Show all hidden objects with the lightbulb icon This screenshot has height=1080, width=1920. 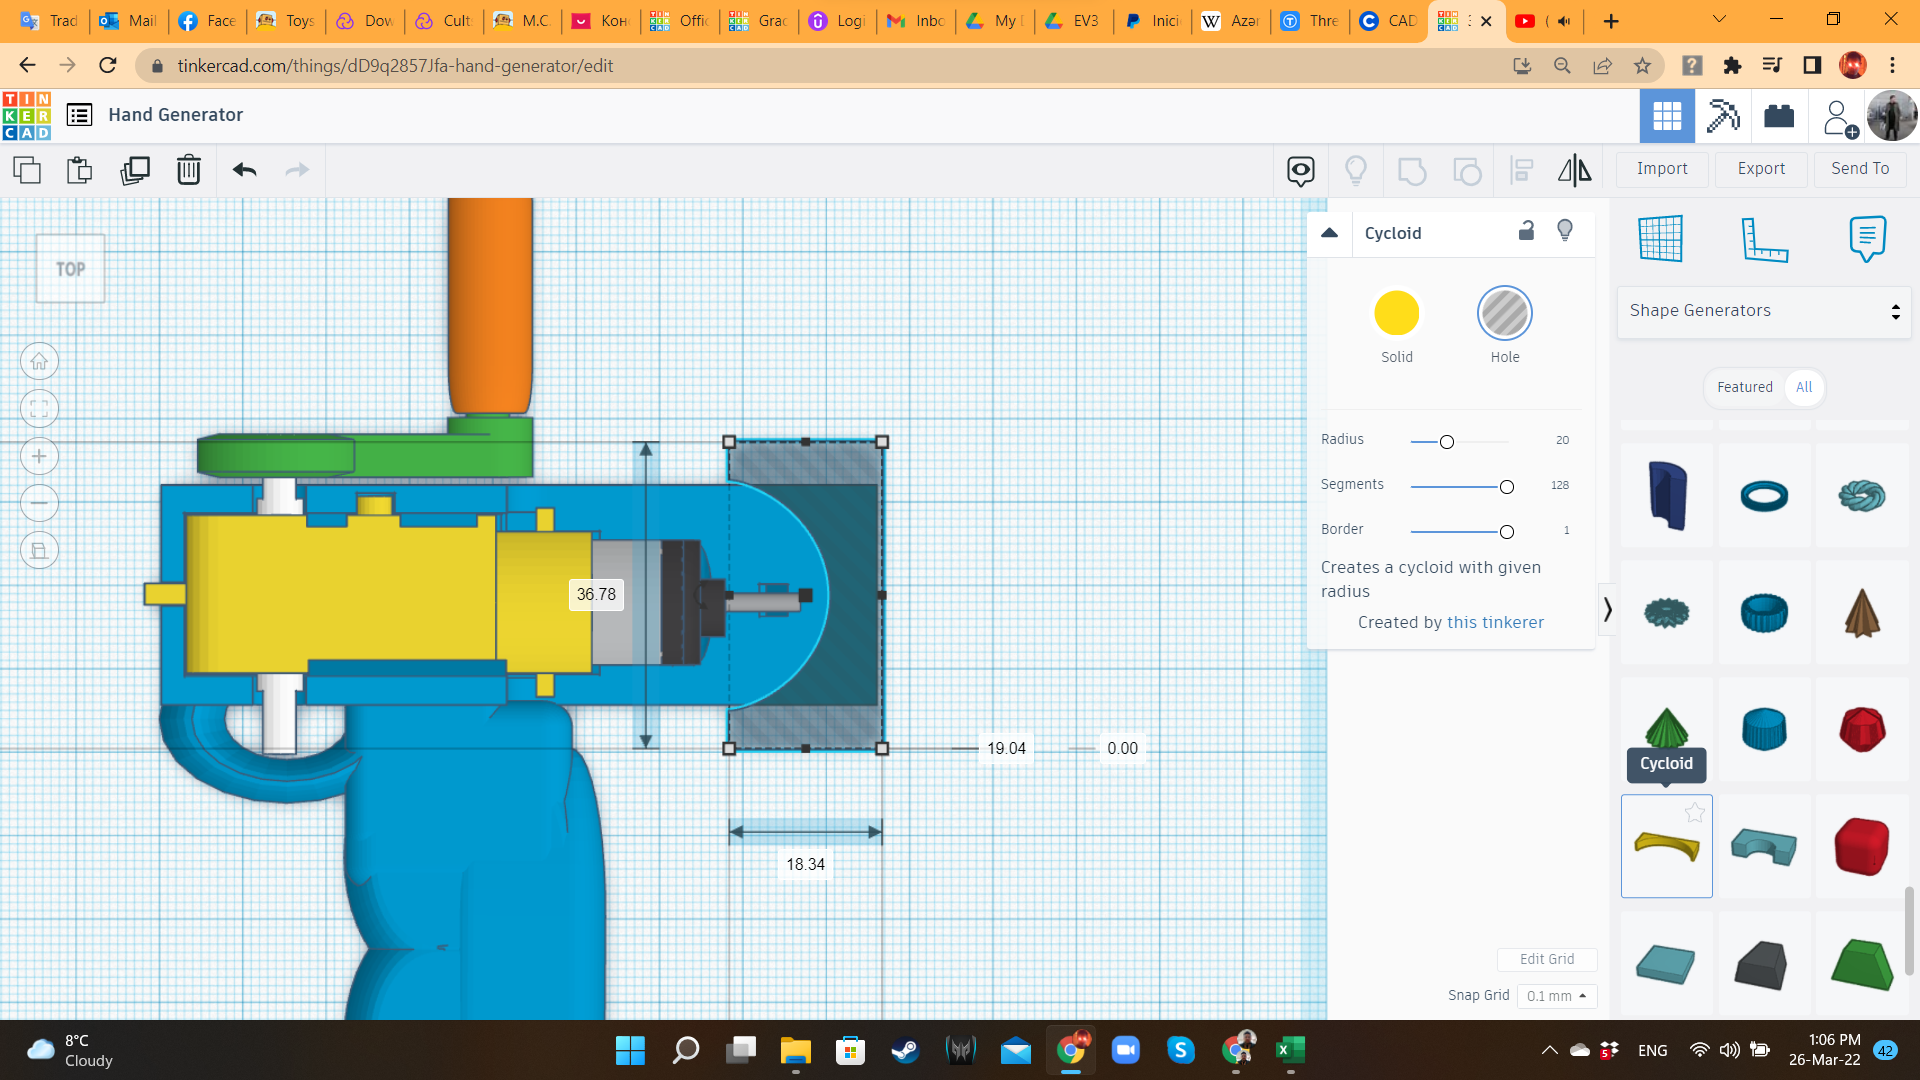[1356, 170]
